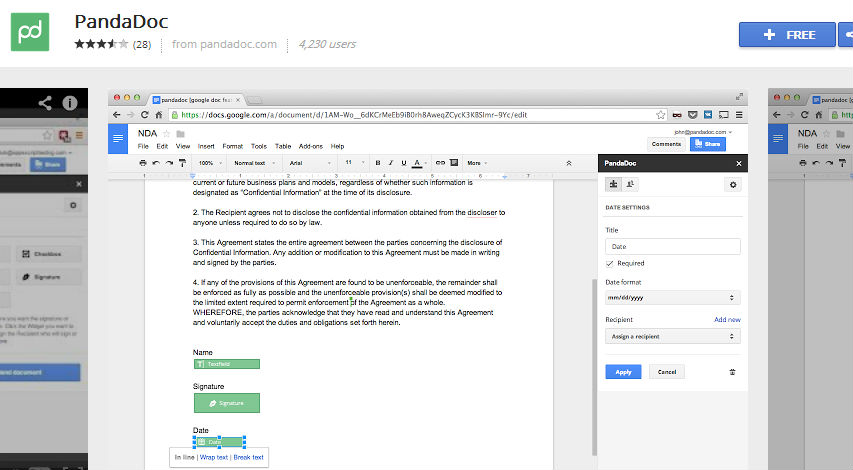
Task: Select the Break text option
Action: [x=249, y=457]
